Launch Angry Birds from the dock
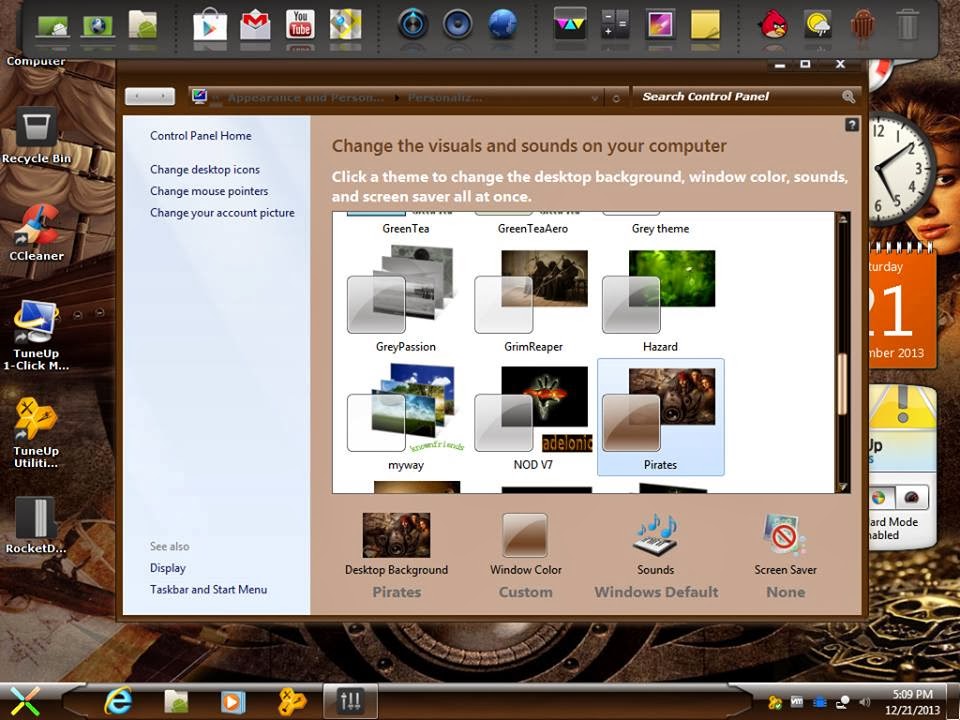Image resolution: width=960 pixels, height=720 pixels. tap(773, 24)
